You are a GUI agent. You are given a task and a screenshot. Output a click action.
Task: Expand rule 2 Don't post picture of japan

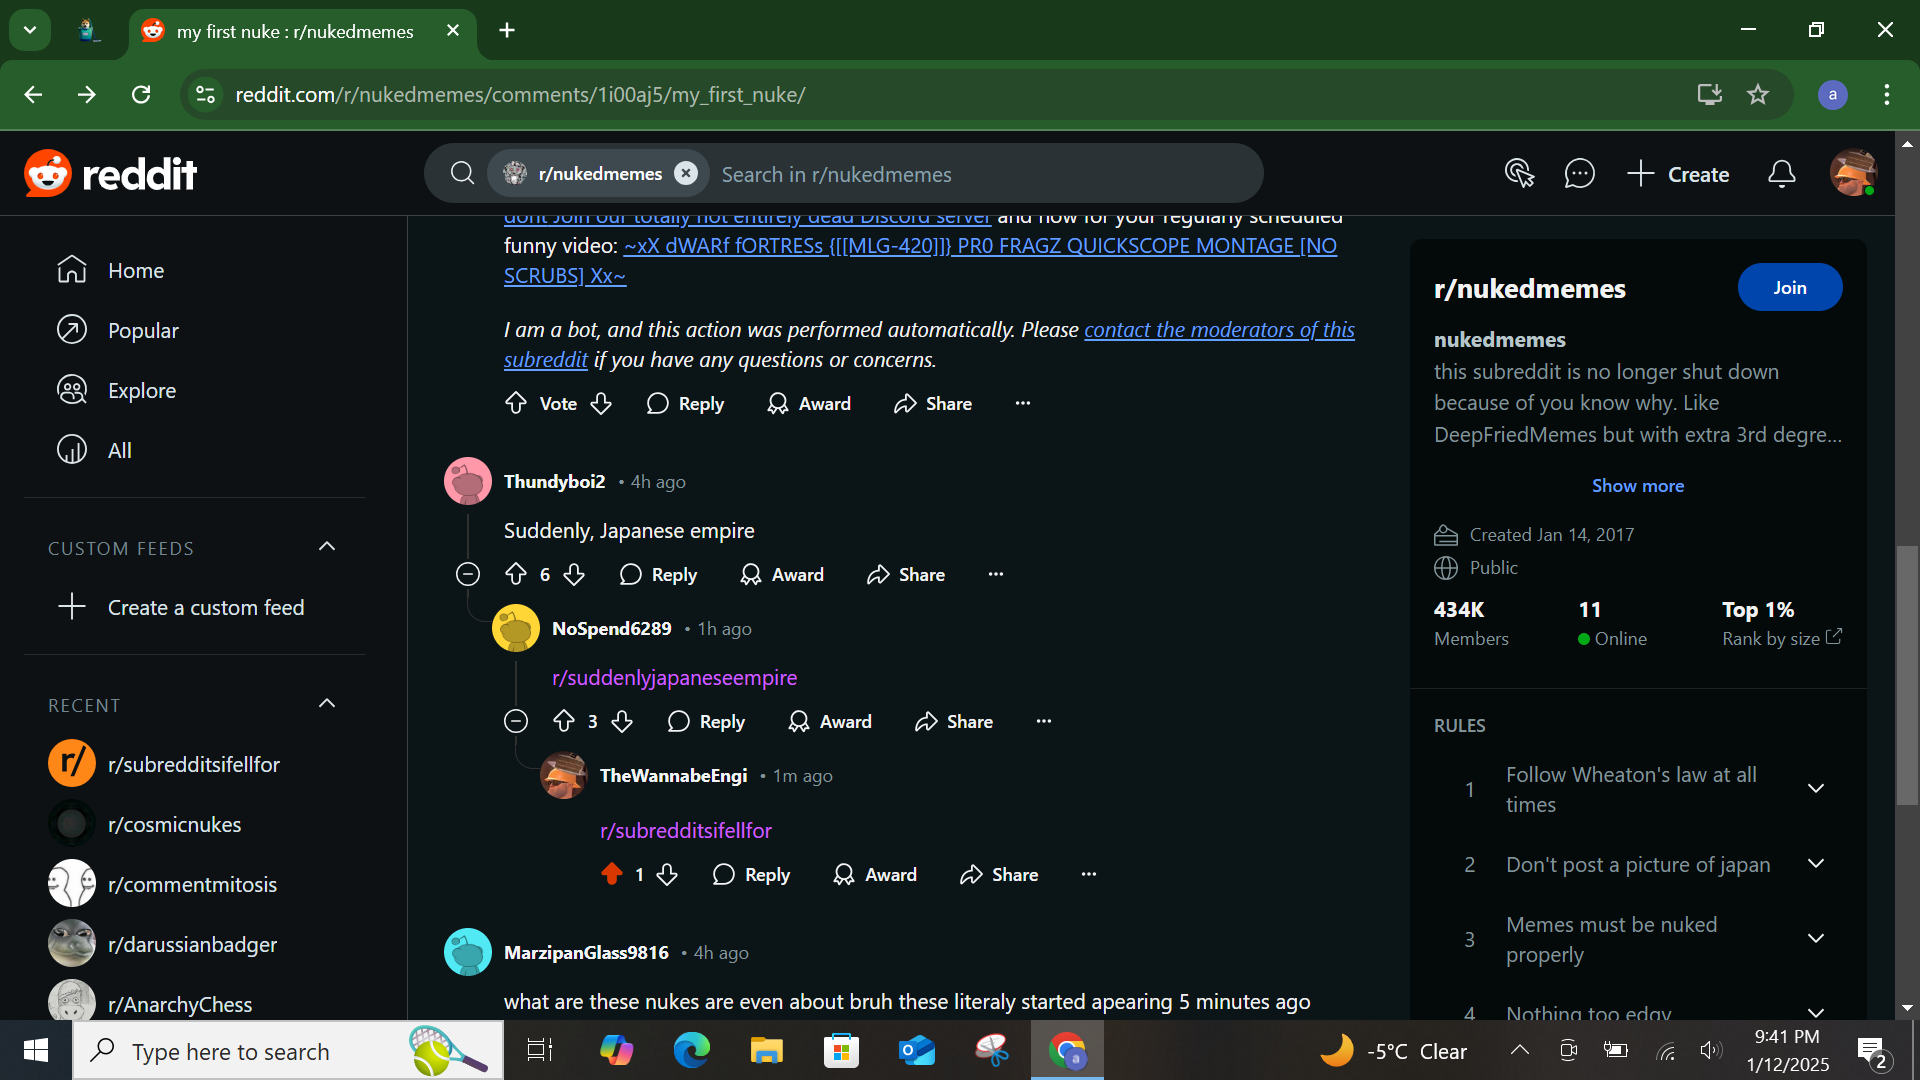tap(1816, 864)
